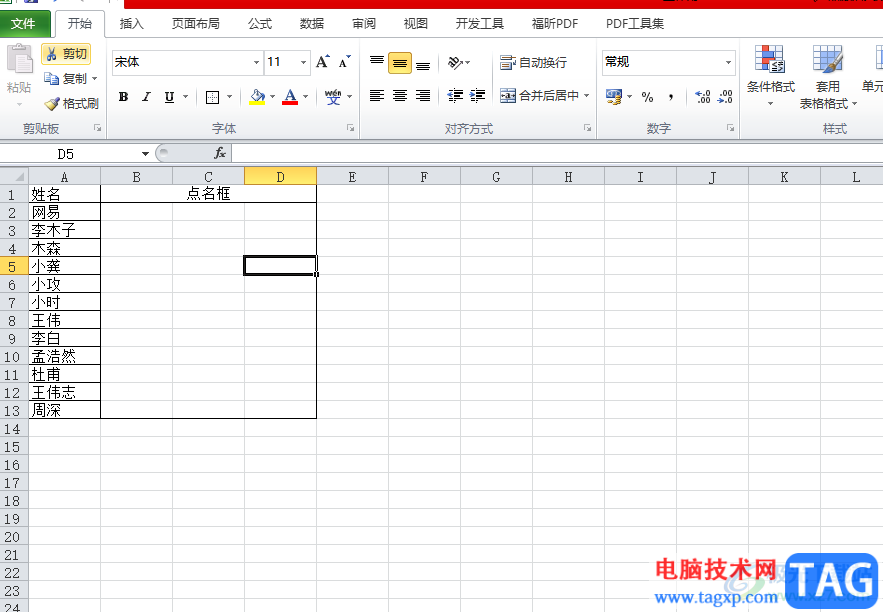The width and height of the screenshot is (883, 612).
Task: Click the increase decimal icon
Action: pos(702,97)
